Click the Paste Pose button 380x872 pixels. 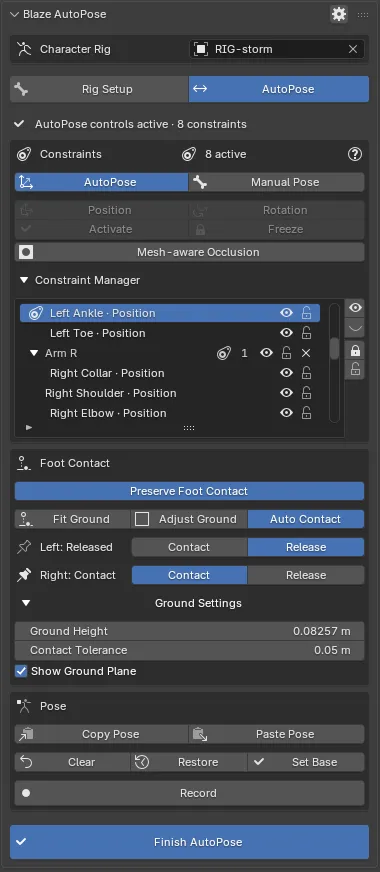pyautogui.click(x=277, y=734)
